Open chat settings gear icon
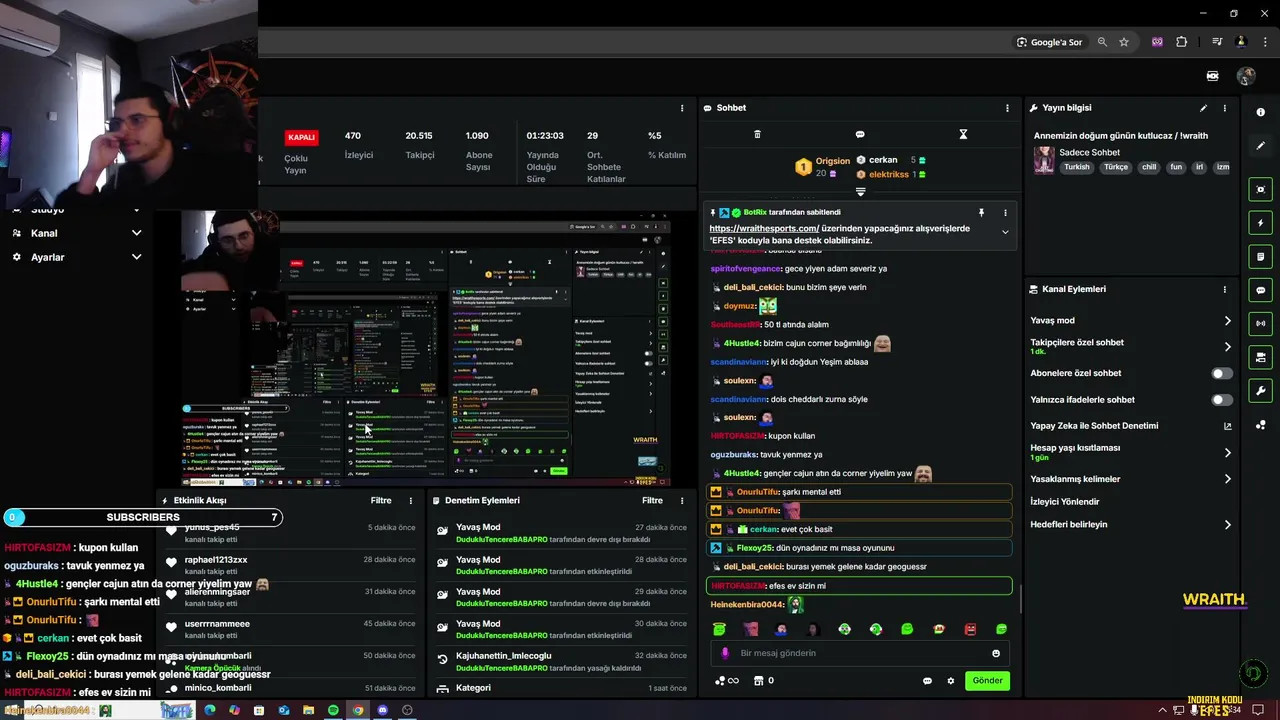 pyautogui.click(x=951, y=681)
